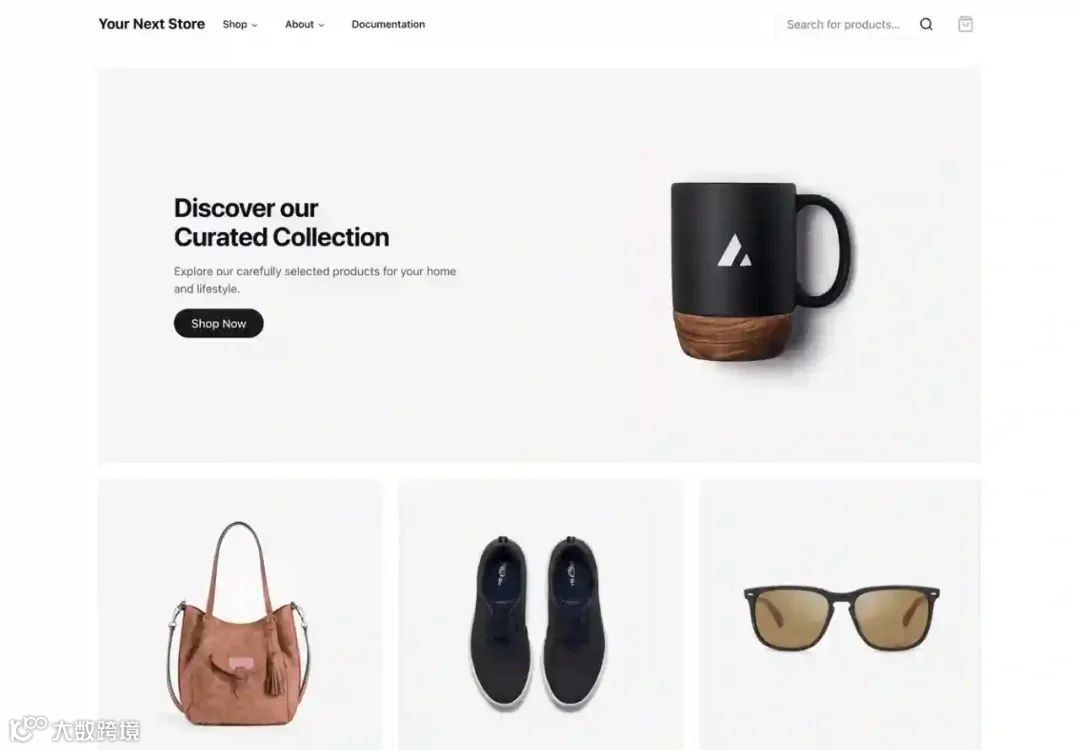Click the magnifying glass search icon
Image resolution: width=1080 pixels, height=750 pixels.
[926, 25]
